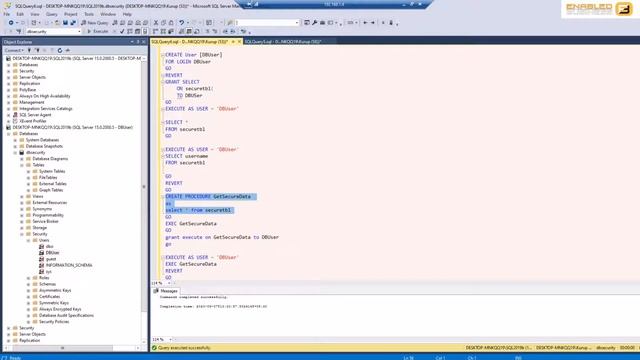
Task: Expand the Roles folder
Action: (29, 278)
